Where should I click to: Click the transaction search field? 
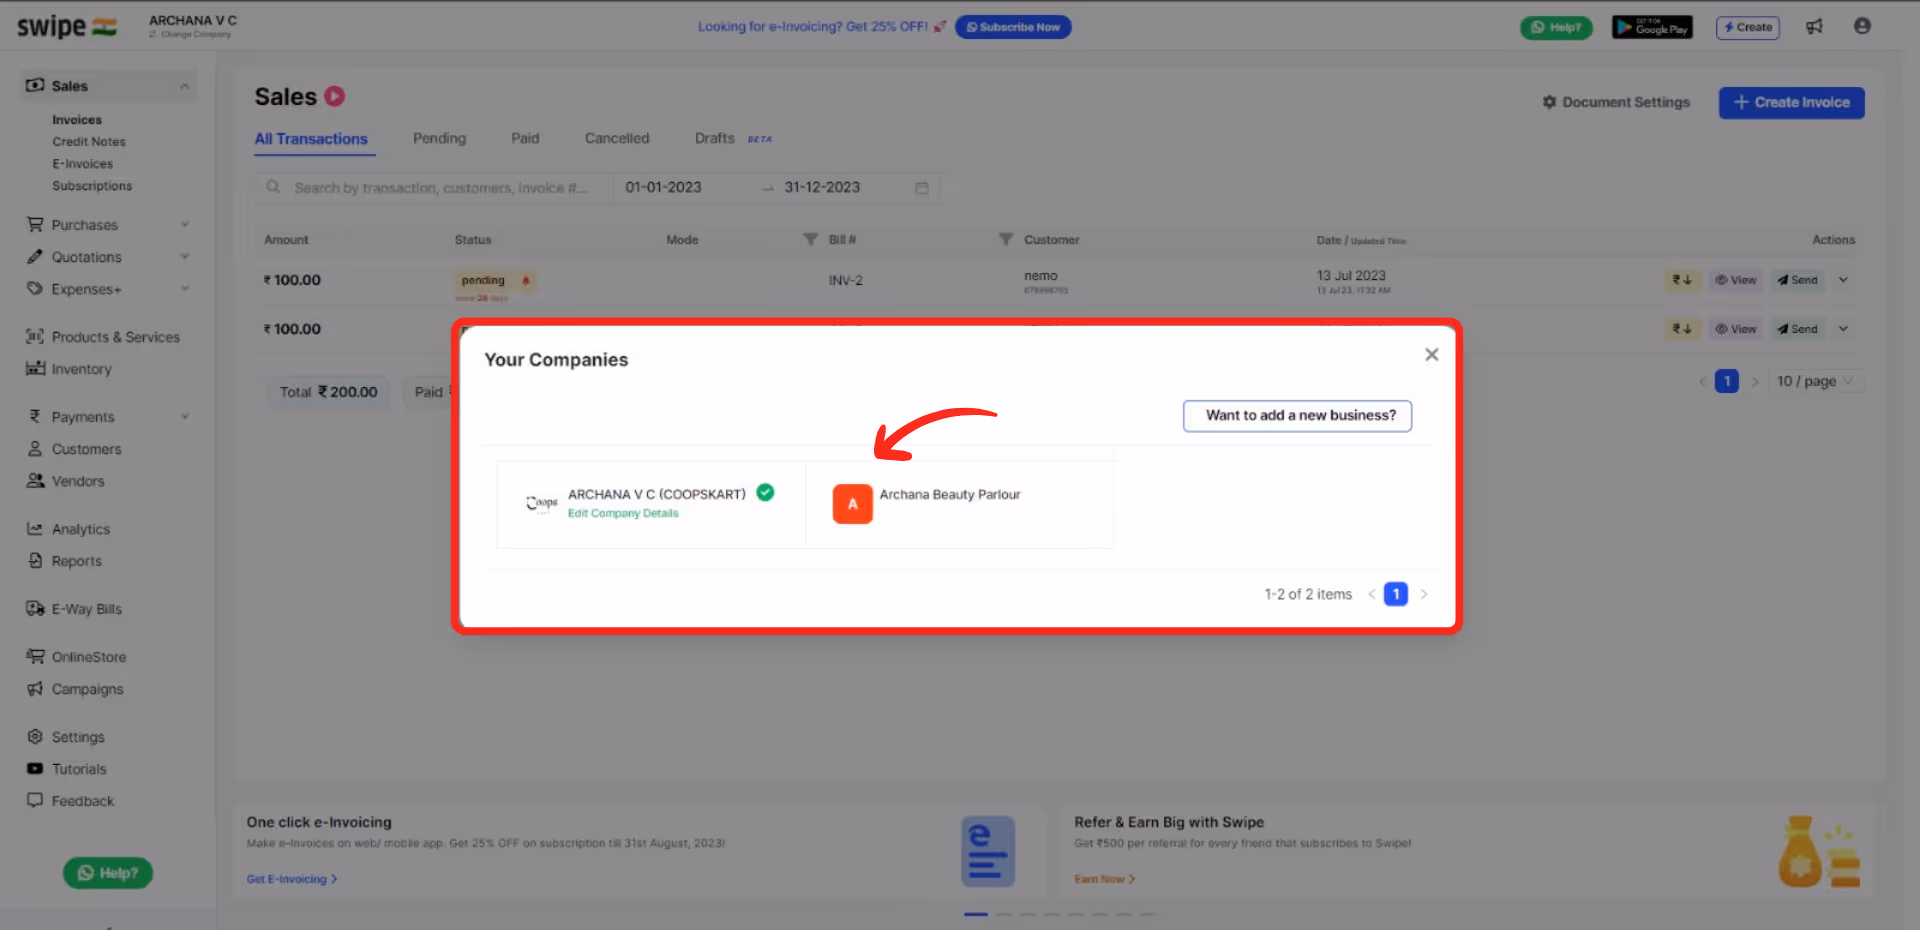tap(435, 188)
